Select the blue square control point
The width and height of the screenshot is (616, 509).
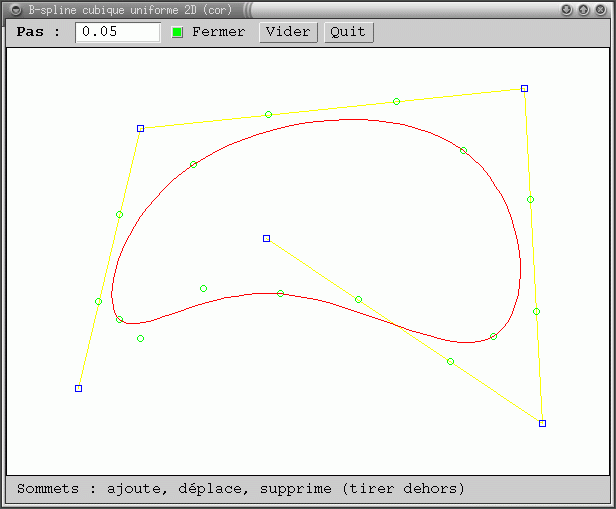tap(542, 423)
